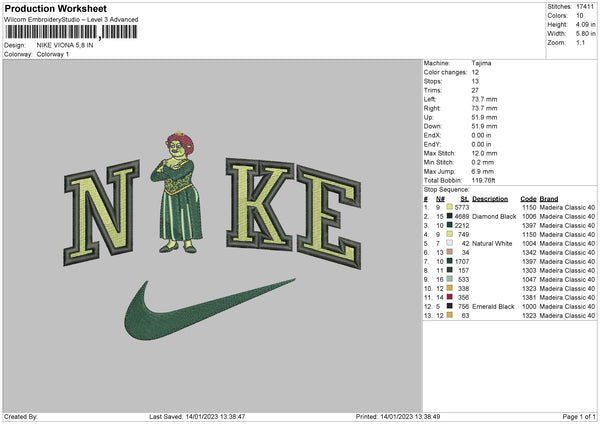The image size is (600, 424).
Task: Click thread code 1006 in row 2
Action: pyautogui.click(x=529, y=217)
